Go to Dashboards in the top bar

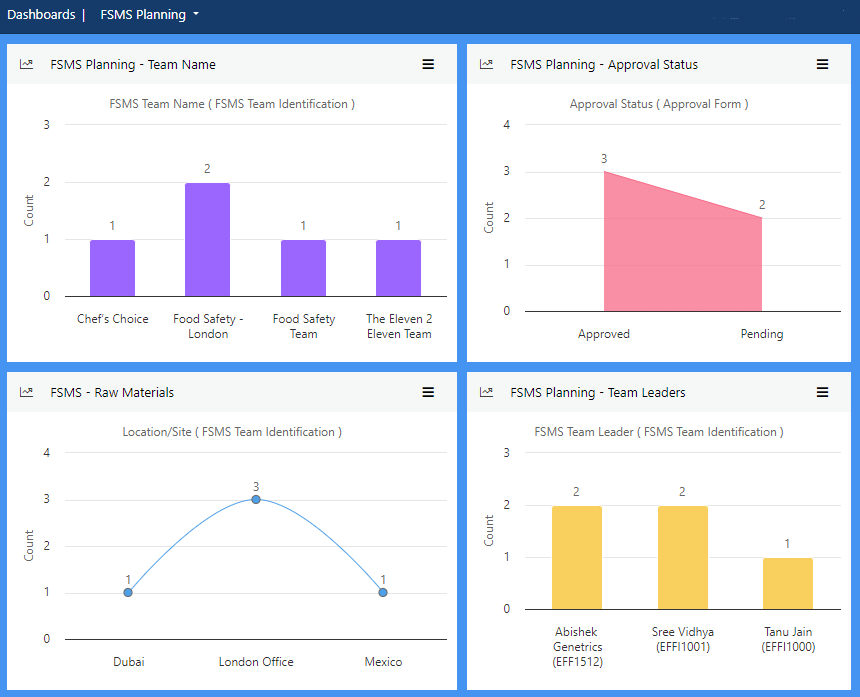41,15
